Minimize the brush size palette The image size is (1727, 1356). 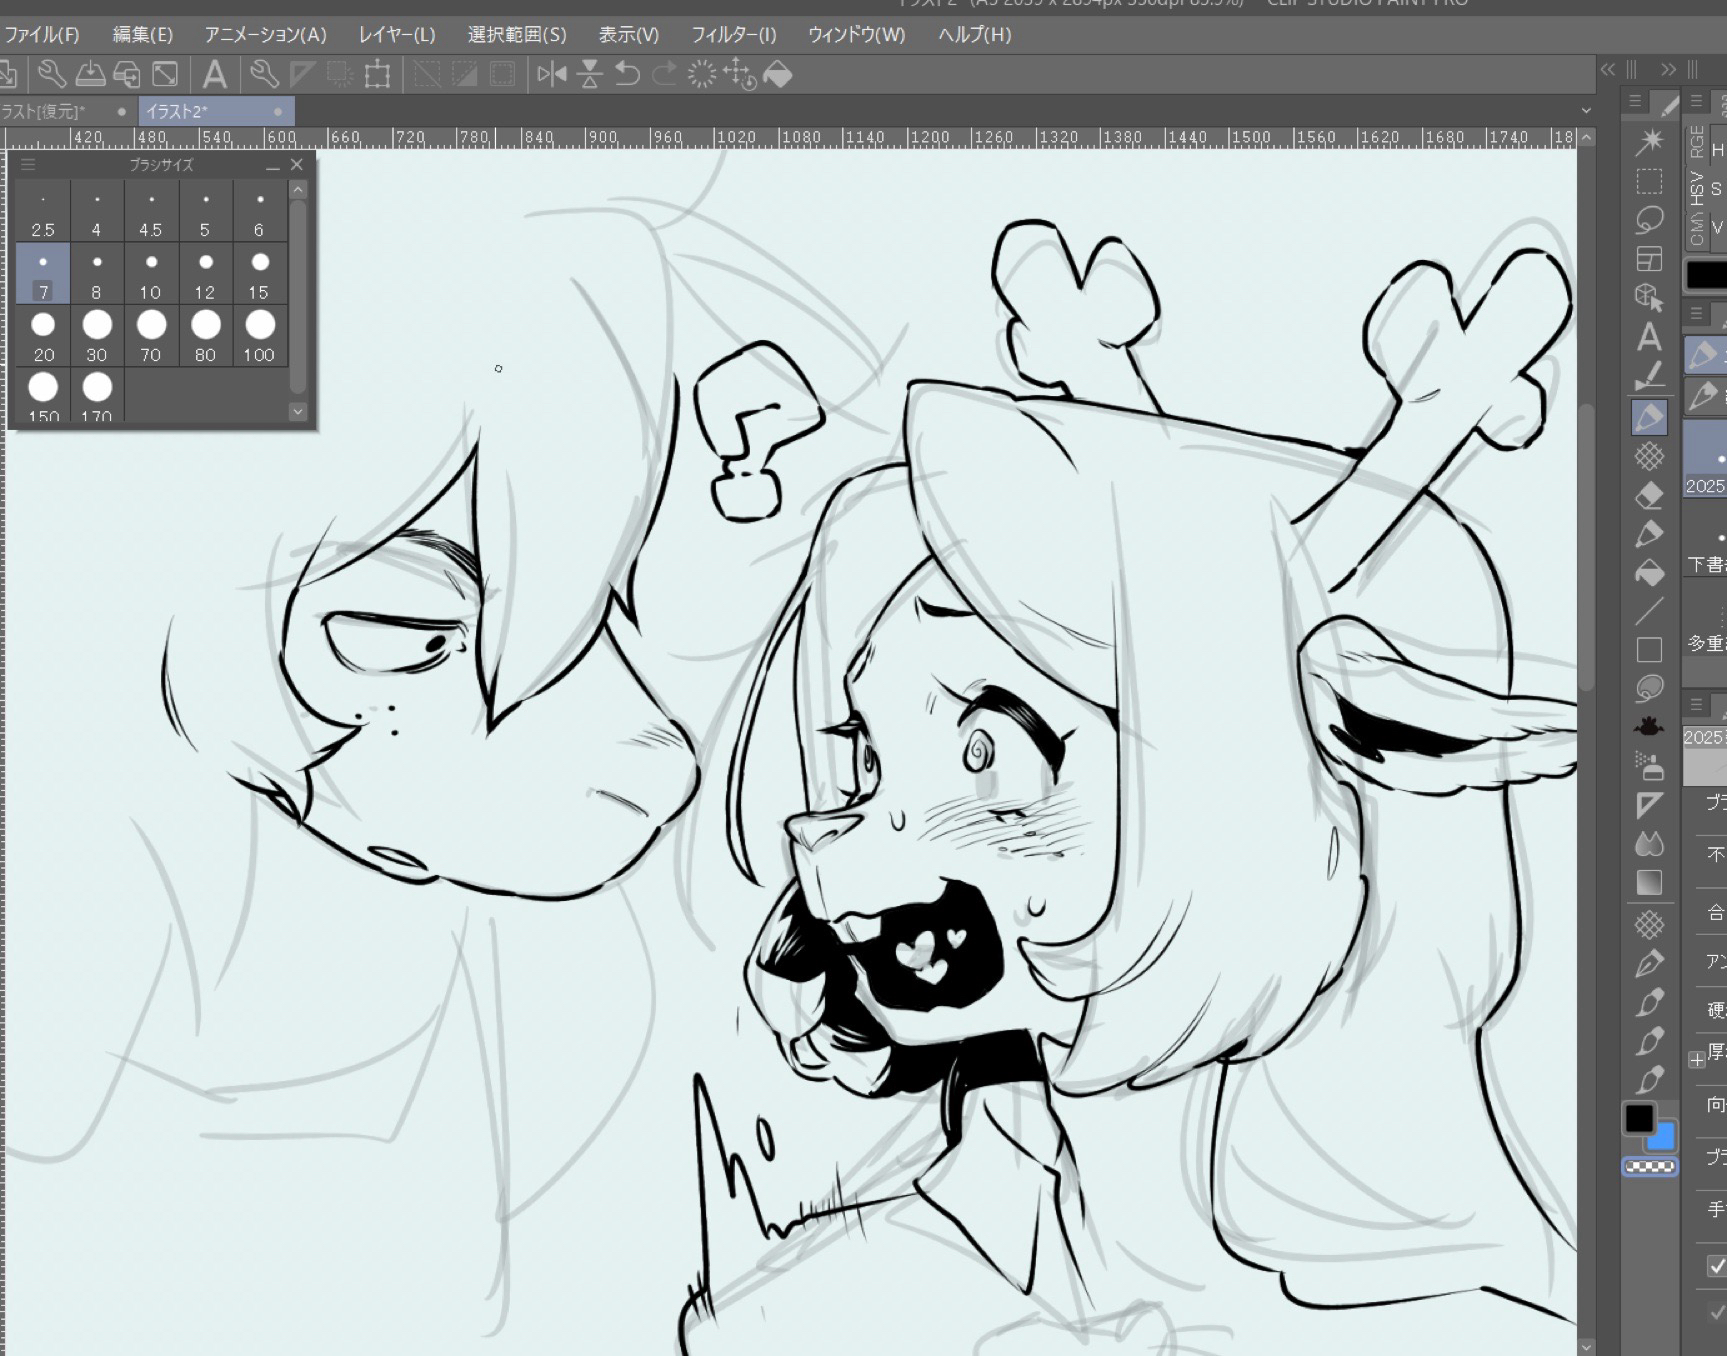pyautogui.click(x=273, y=166)
